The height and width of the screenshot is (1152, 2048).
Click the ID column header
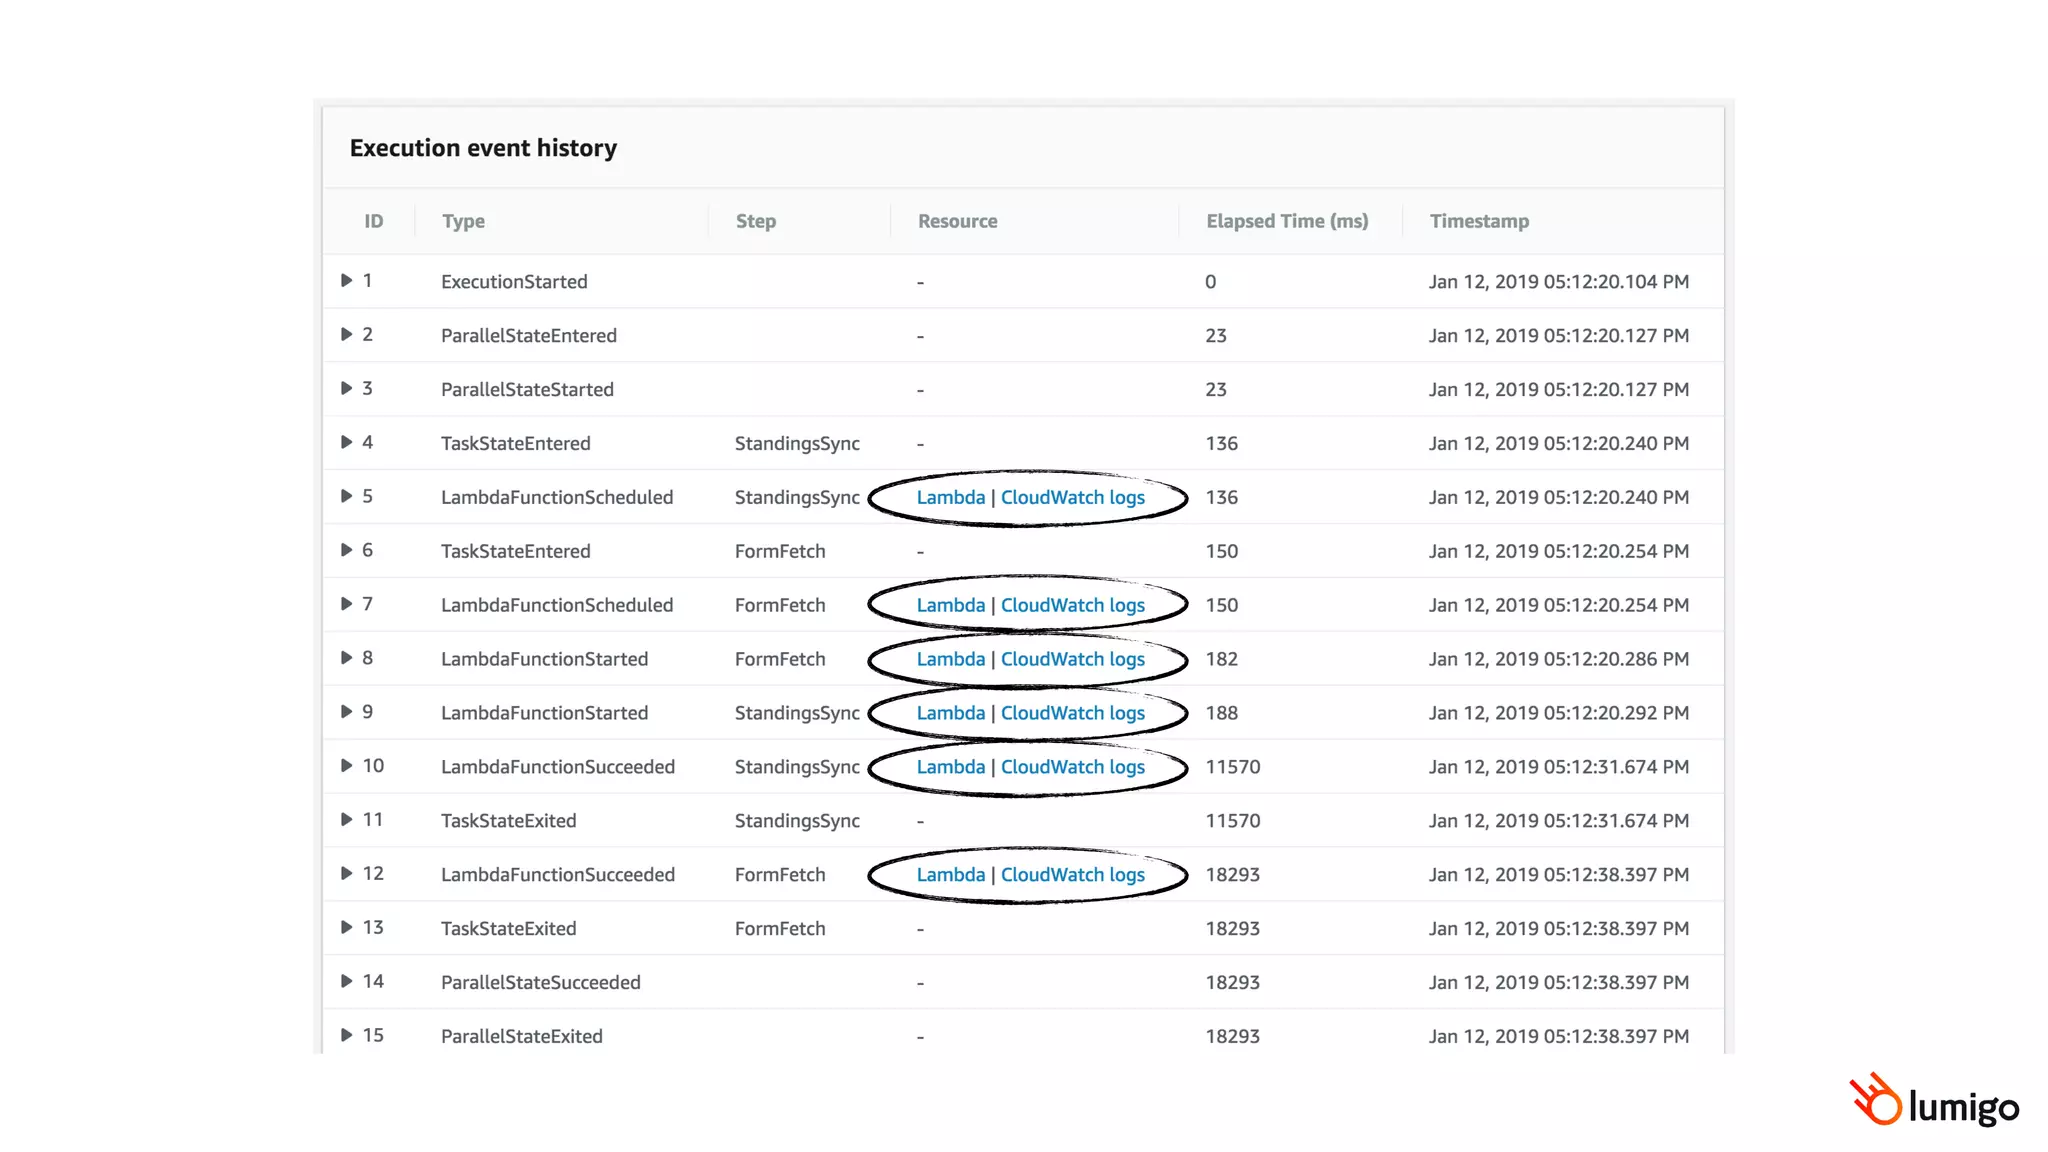coord(373,221)
